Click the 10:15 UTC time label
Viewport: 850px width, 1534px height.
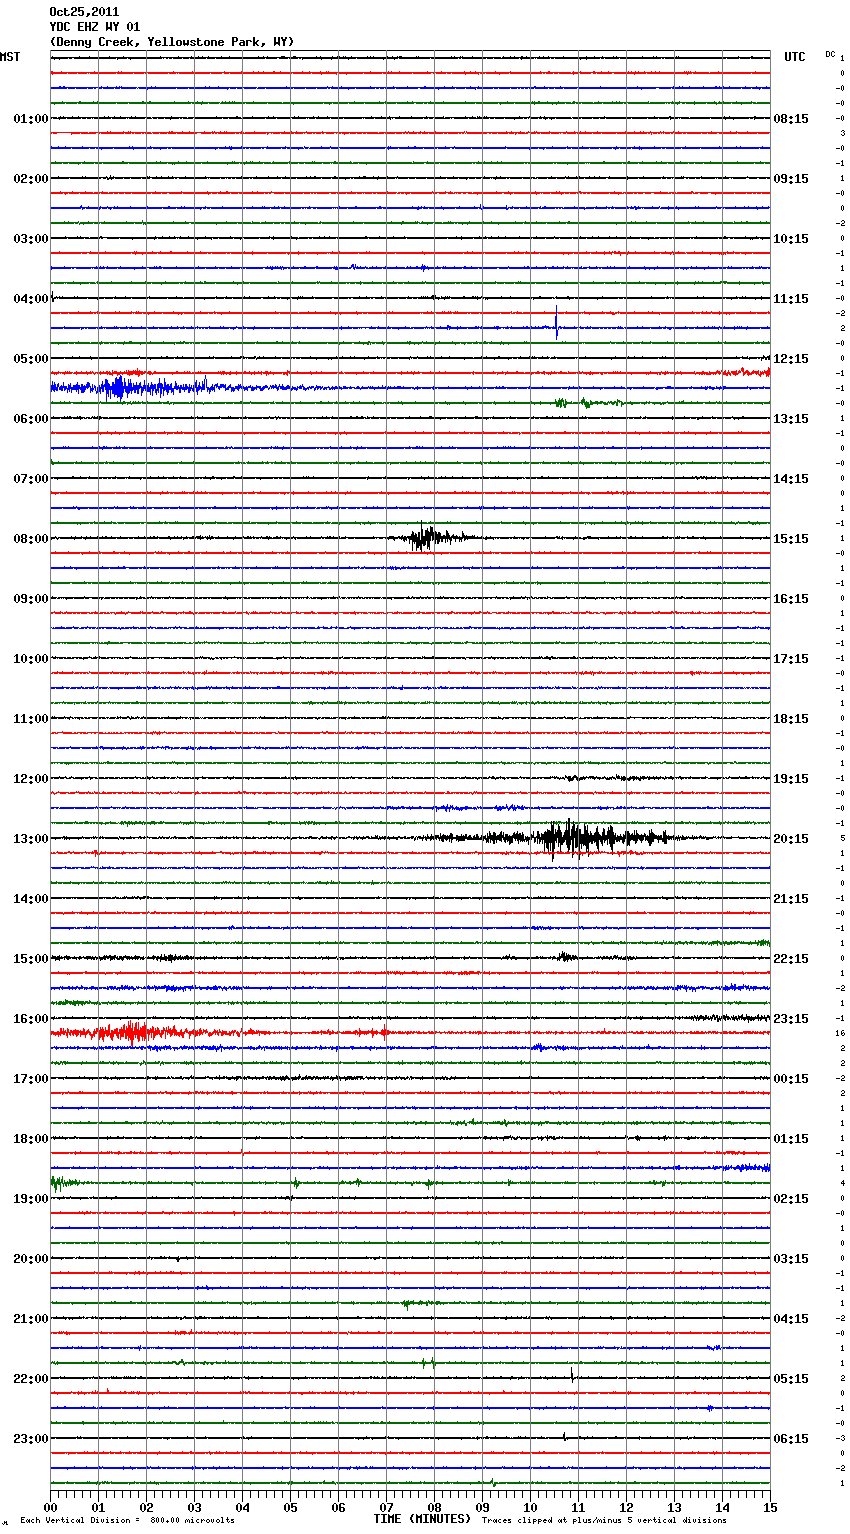pyautogui.click(x=791, y=239)
